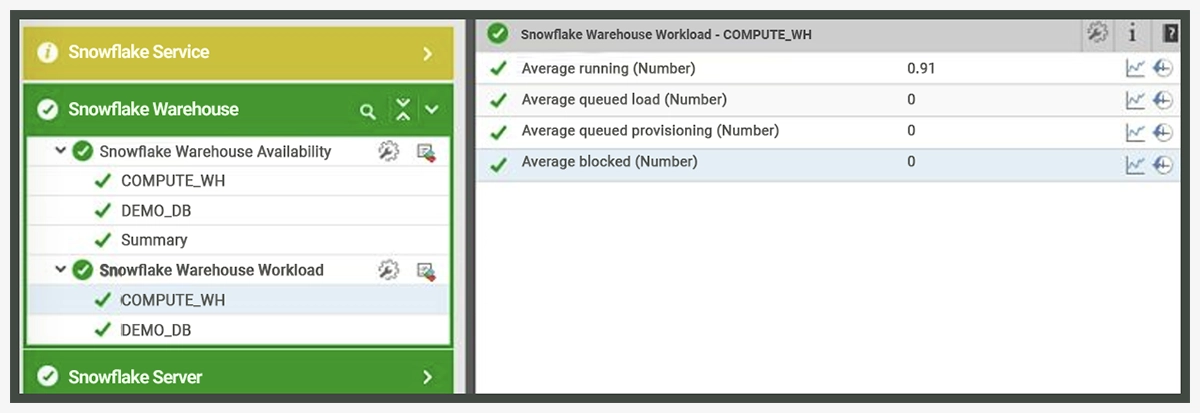Open graph for Average queued load measure
Viewport: 1200px width, 413px height.
point(1135,100)
